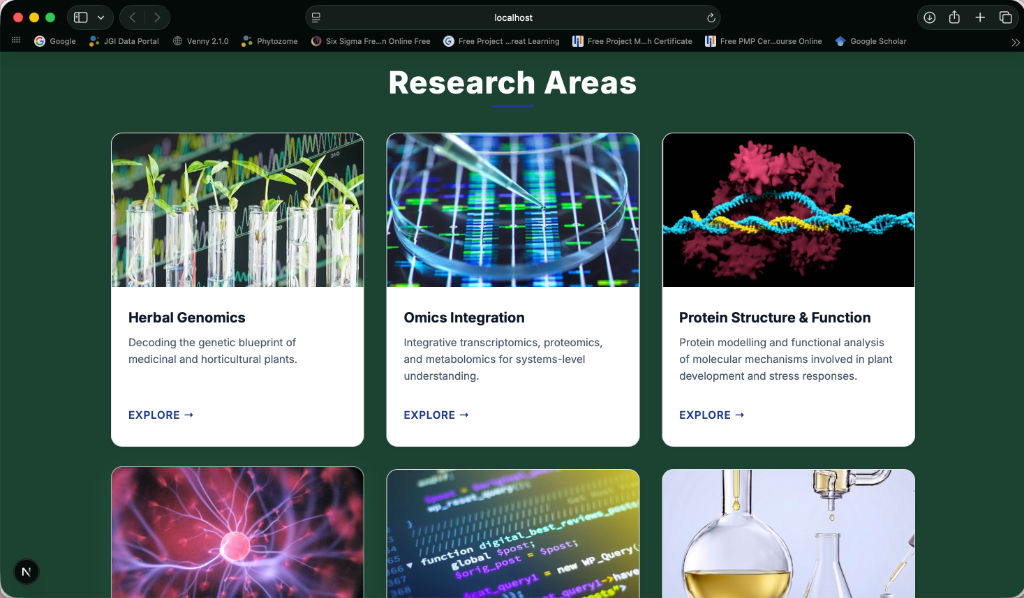
Task: Open Free Project ...reat Learning bookmark
Action: click(x=501, y=41)
